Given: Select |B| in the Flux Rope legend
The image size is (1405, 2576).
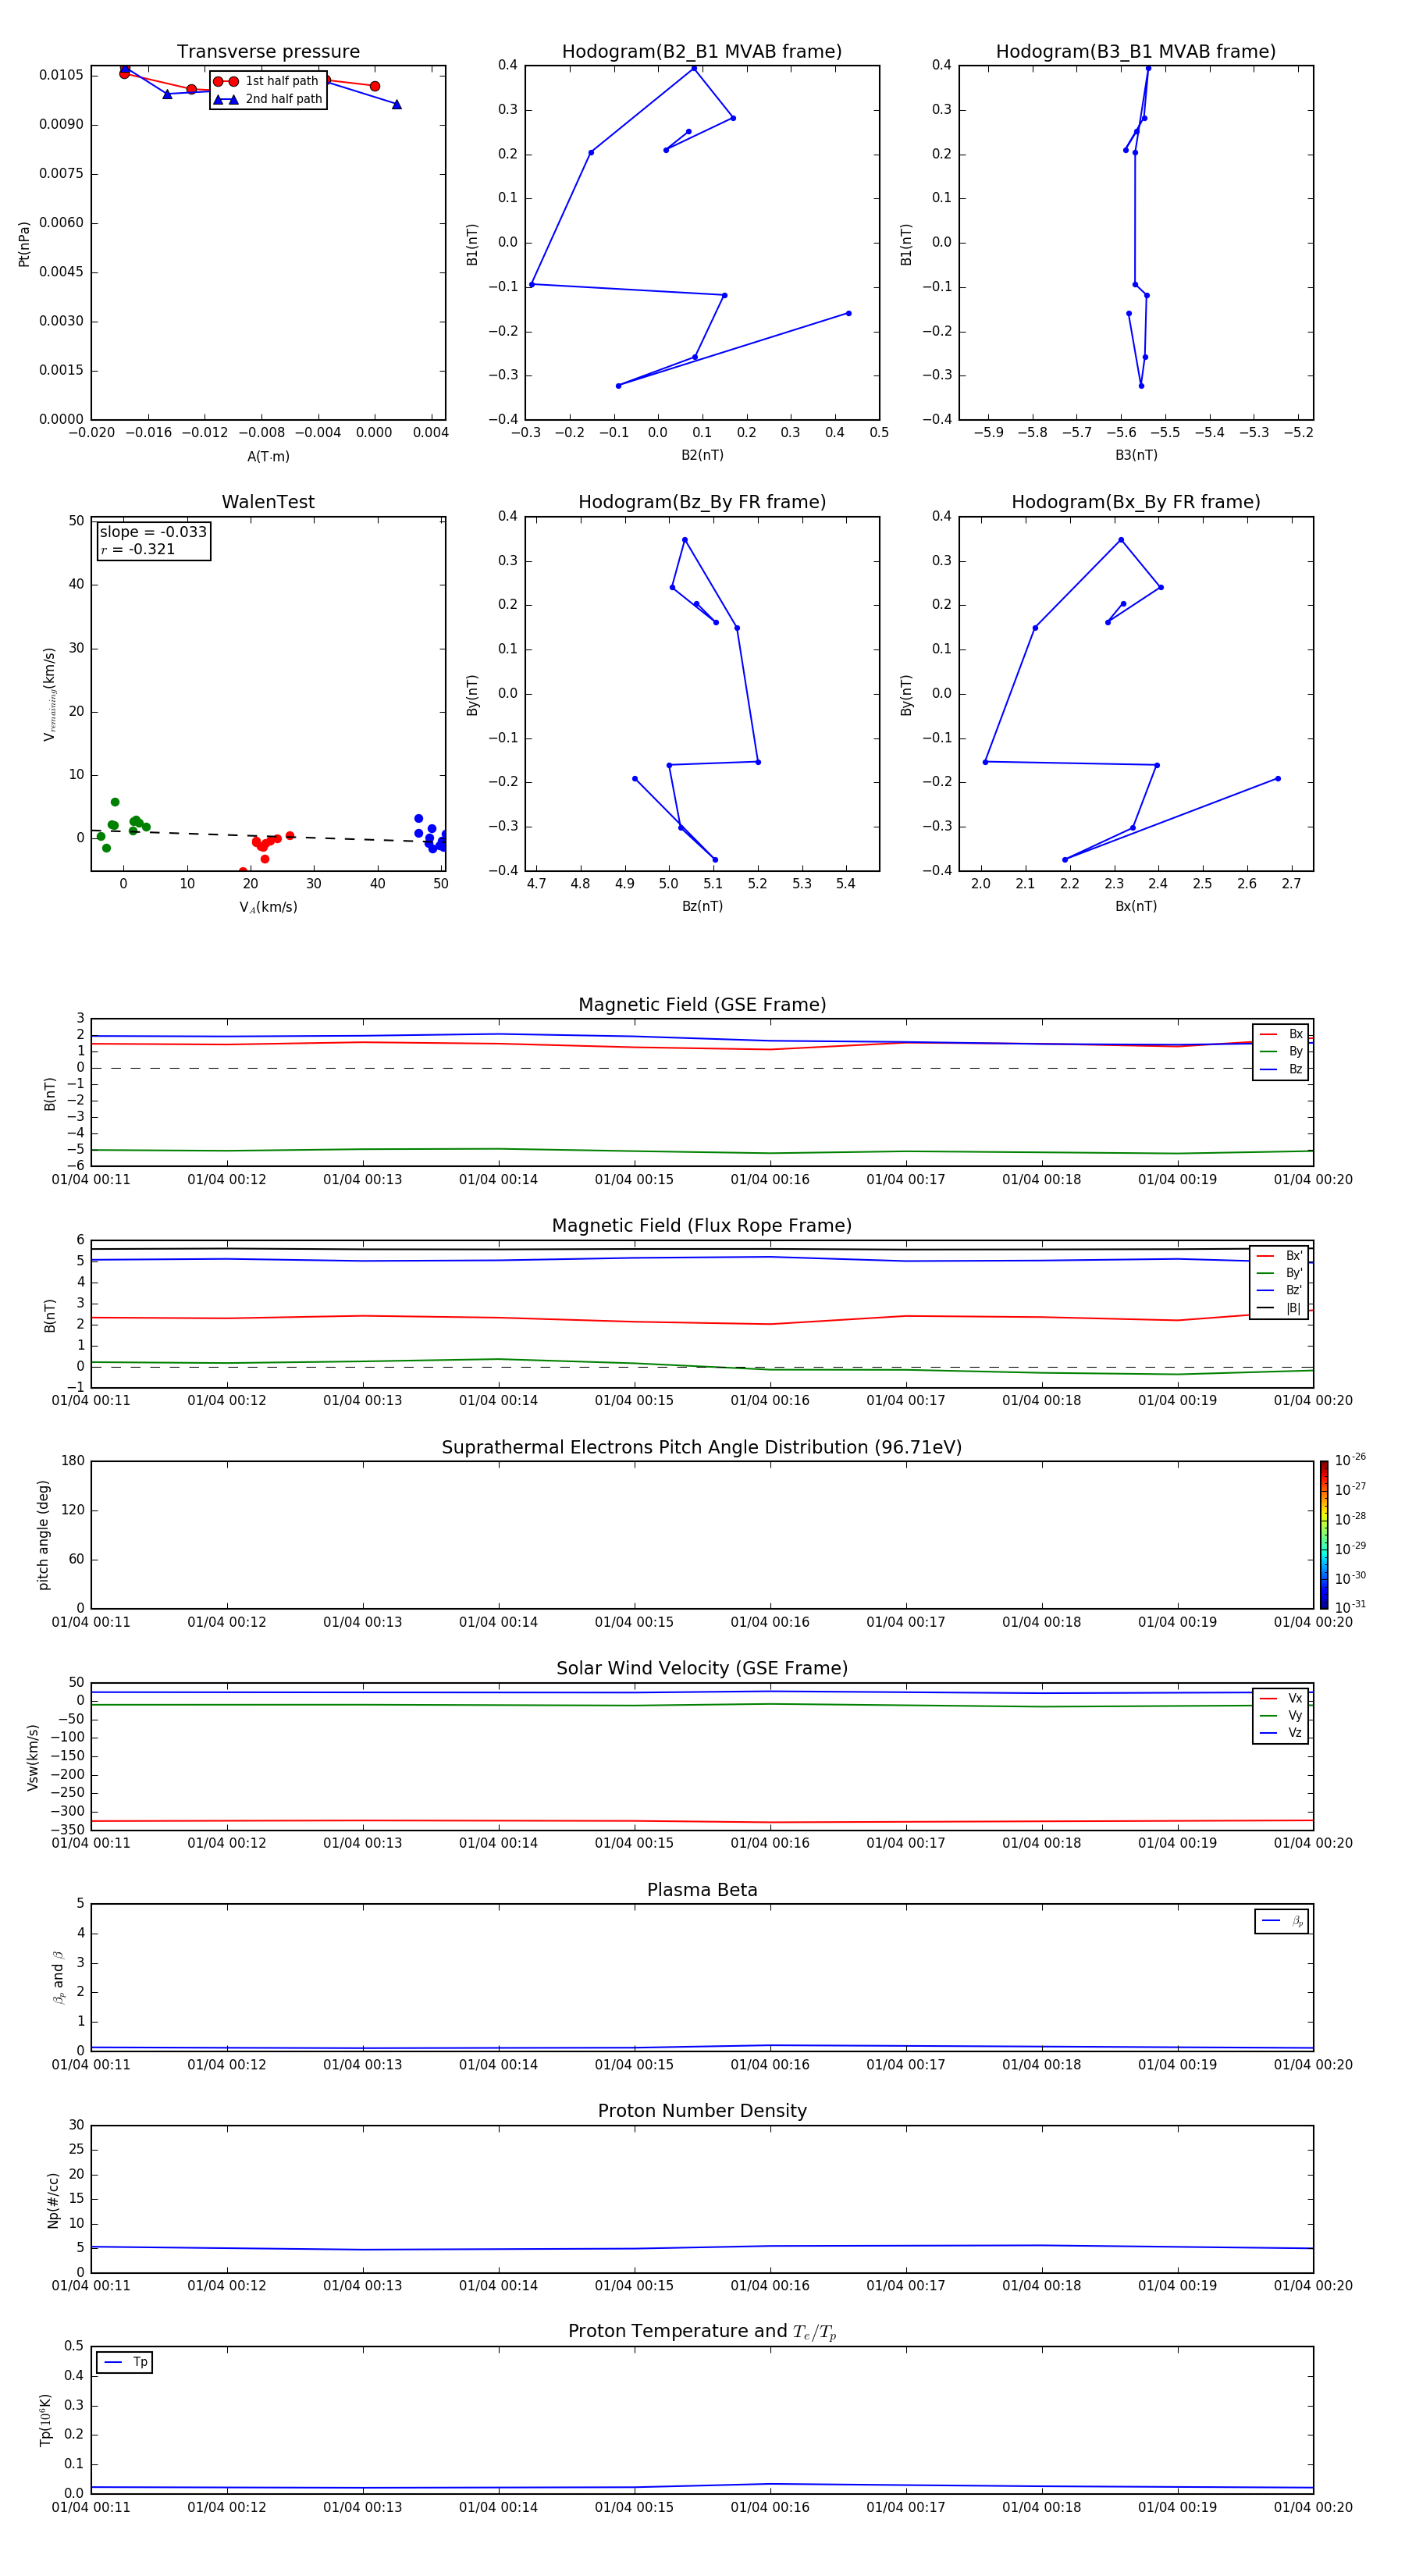Looking at the screenshot, I should [x=1279, y=1308].
